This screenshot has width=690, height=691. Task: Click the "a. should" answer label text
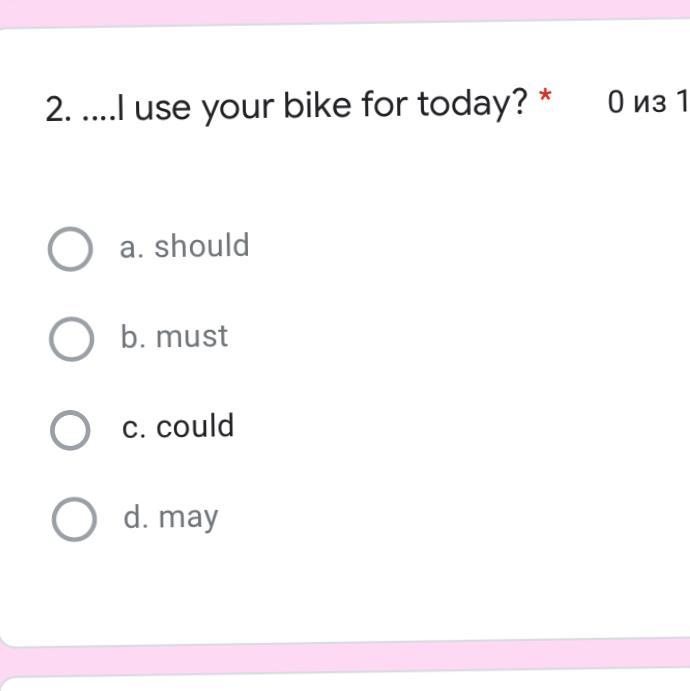(x=185, y=246)
